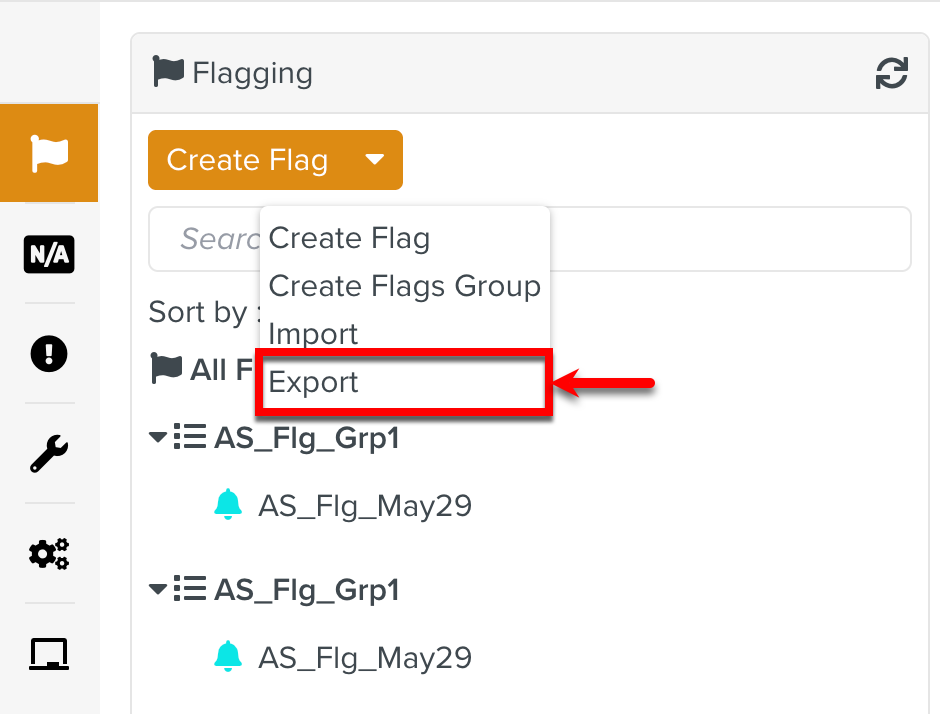Choose Create Flag from the dropdown menu

(x=349, y=238)
